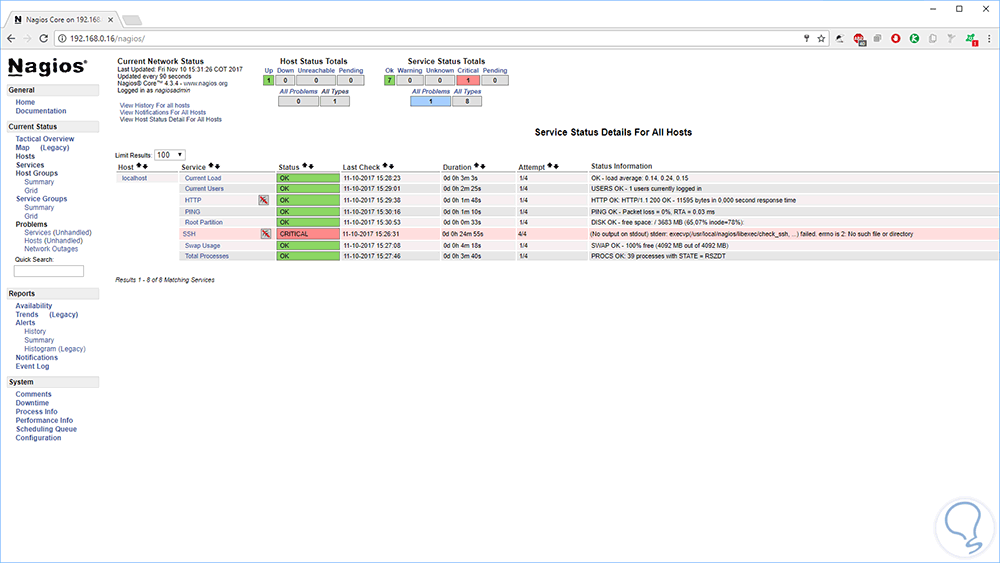Click the red Critical service count box
Screen dimensions: 1000x563
(468, 80)
